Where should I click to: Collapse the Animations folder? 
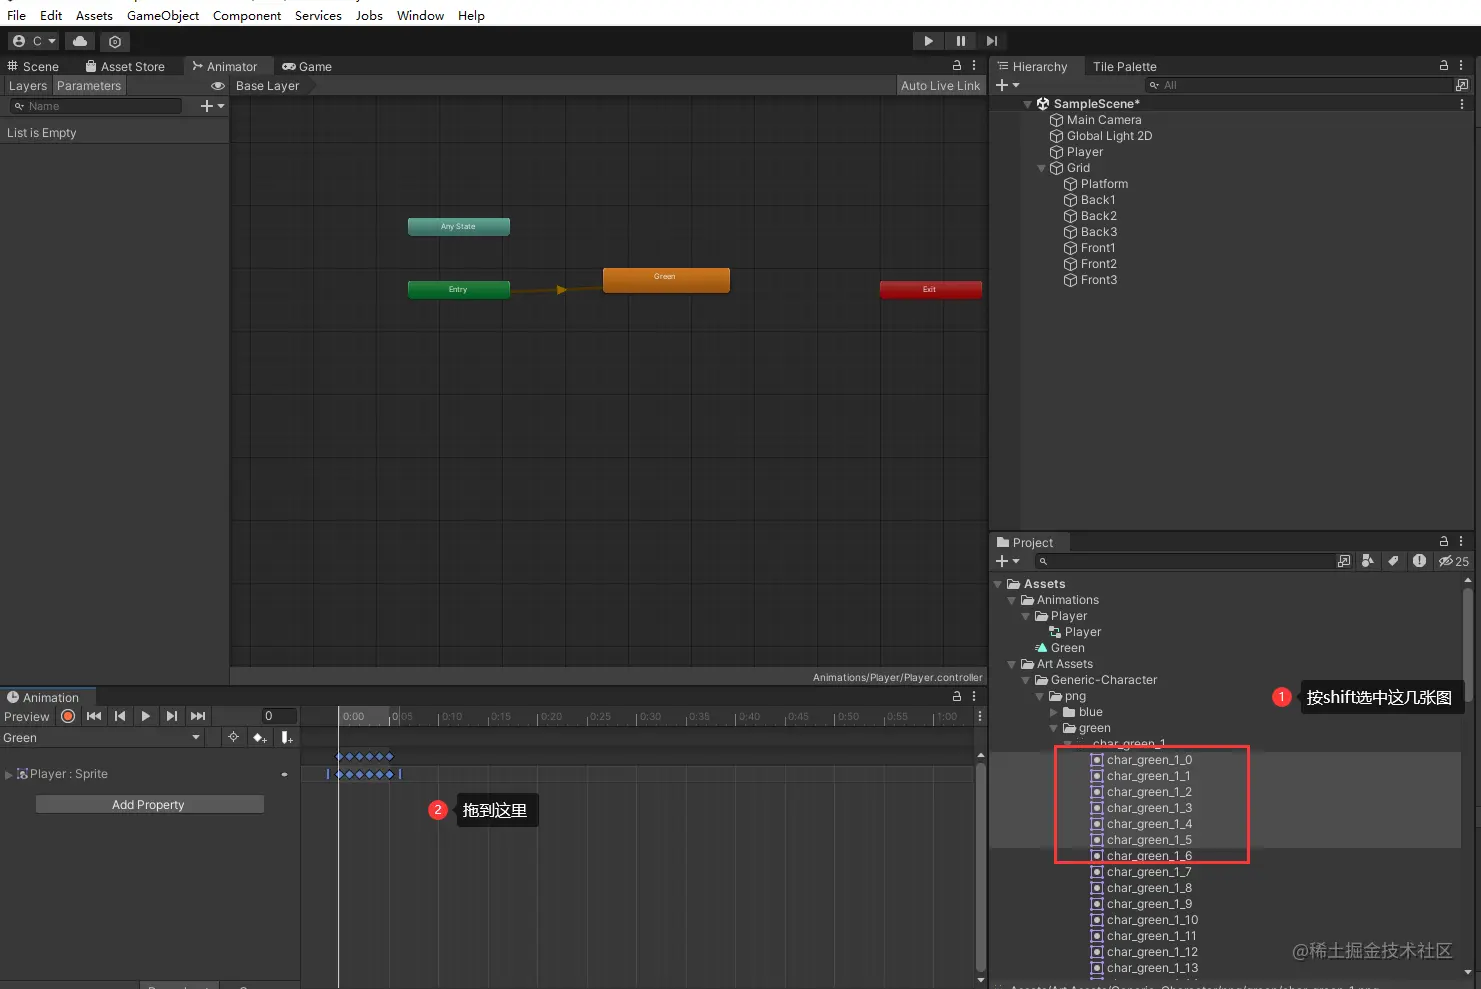(1012, 600)
